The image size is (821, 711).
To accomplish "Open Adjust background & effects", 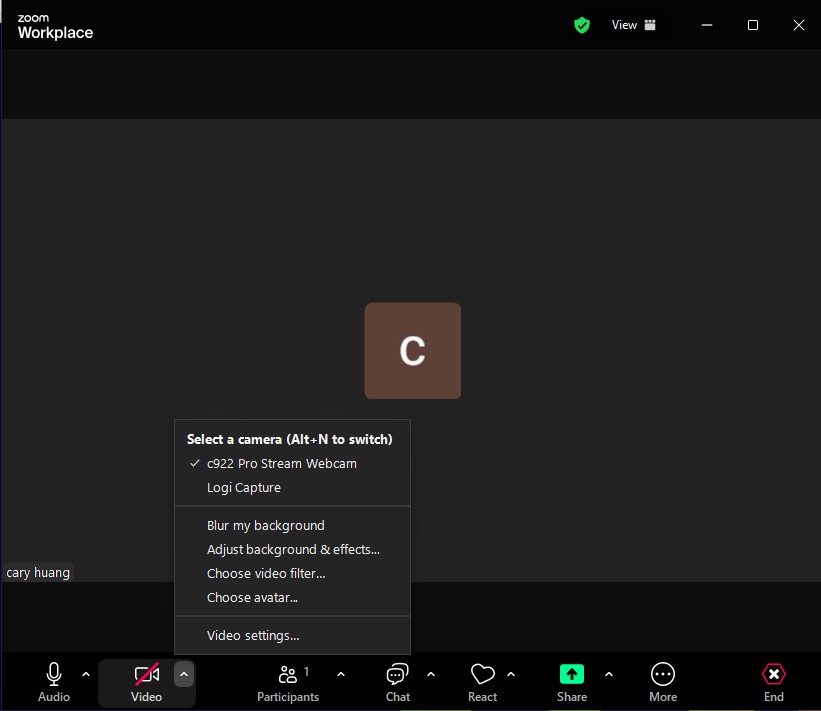I will pyautogui.click(x=293, y=550).
